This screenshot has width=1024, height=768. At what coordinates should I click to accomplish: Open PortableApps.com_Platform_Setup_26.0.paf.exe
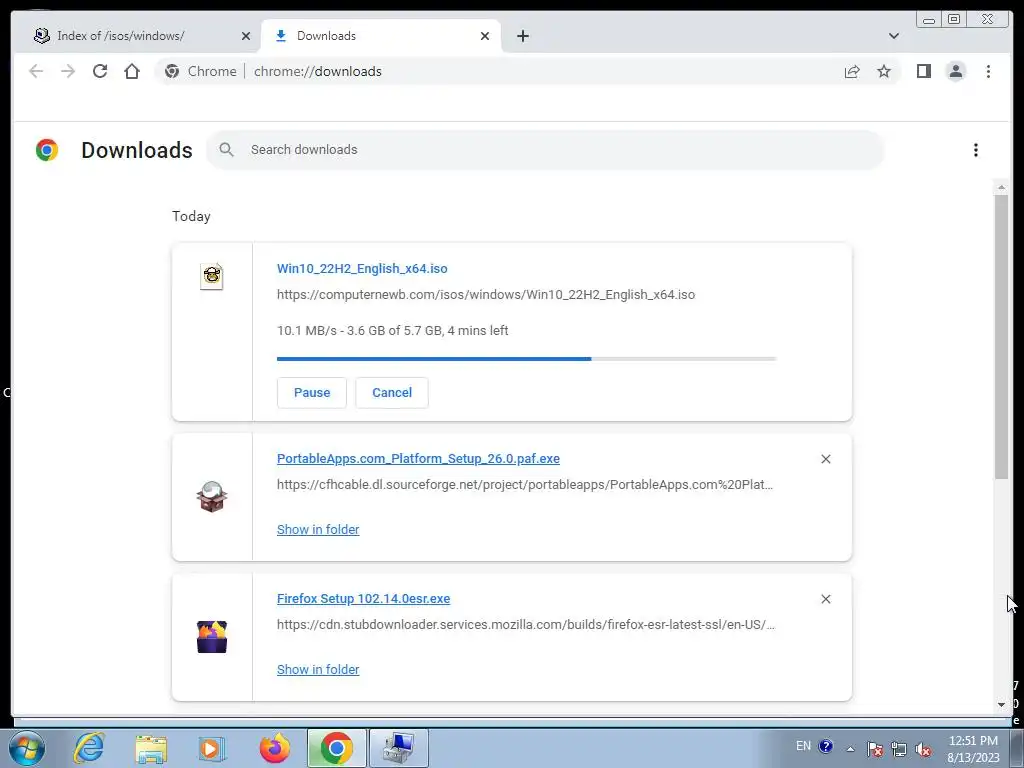(x=418, y=458)
